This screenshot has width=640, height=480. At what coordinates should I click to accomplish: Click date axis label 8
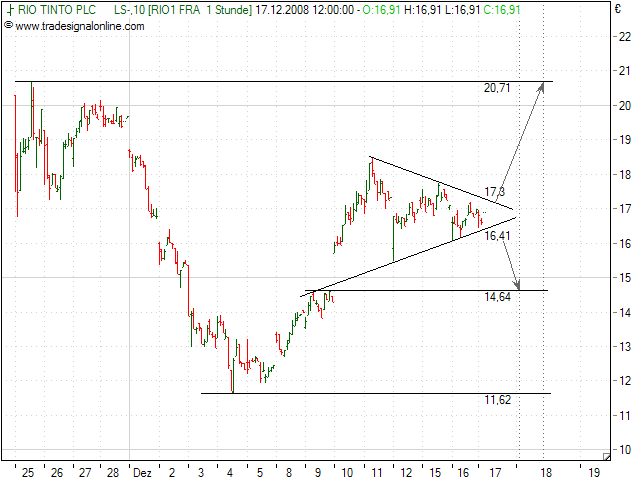point(289,473)
